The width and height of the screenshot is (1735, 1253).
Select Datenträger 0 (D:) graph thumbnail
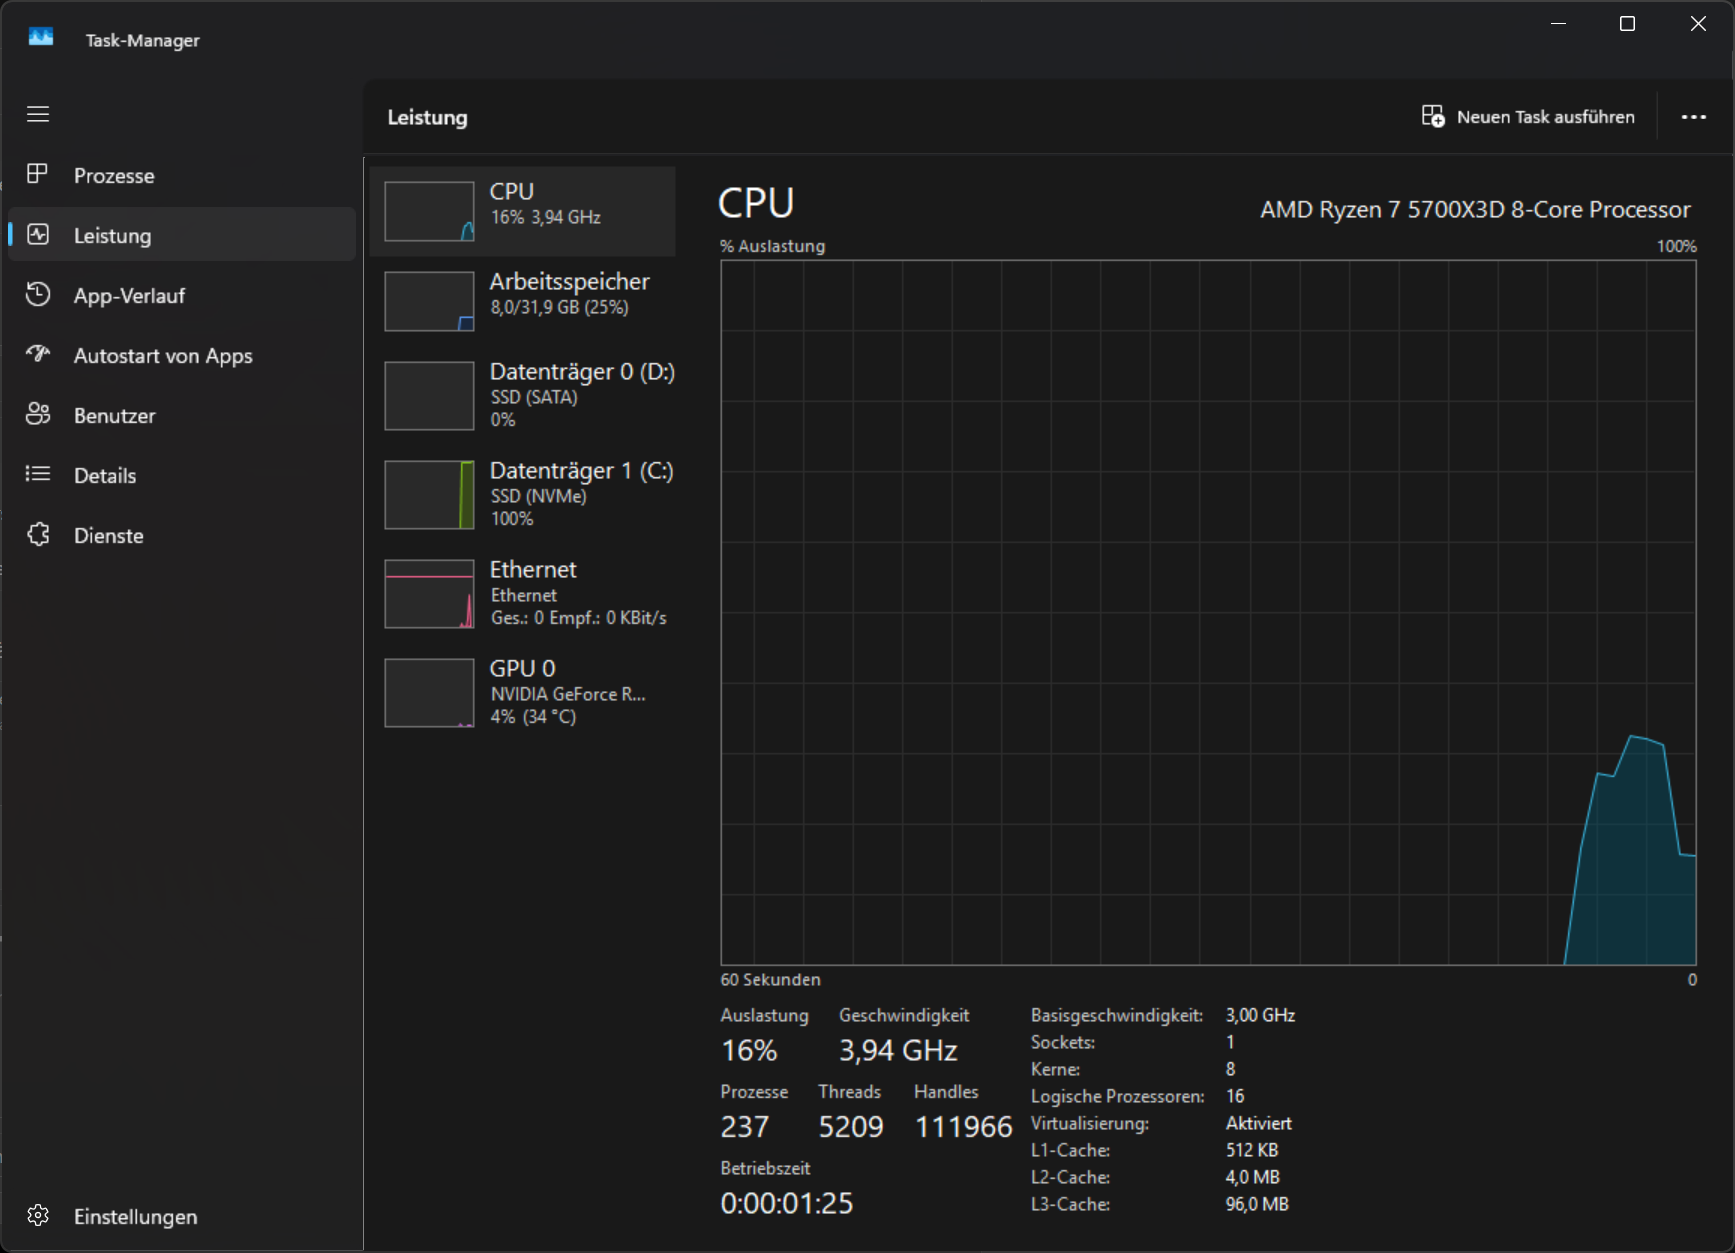click(429, 395)
